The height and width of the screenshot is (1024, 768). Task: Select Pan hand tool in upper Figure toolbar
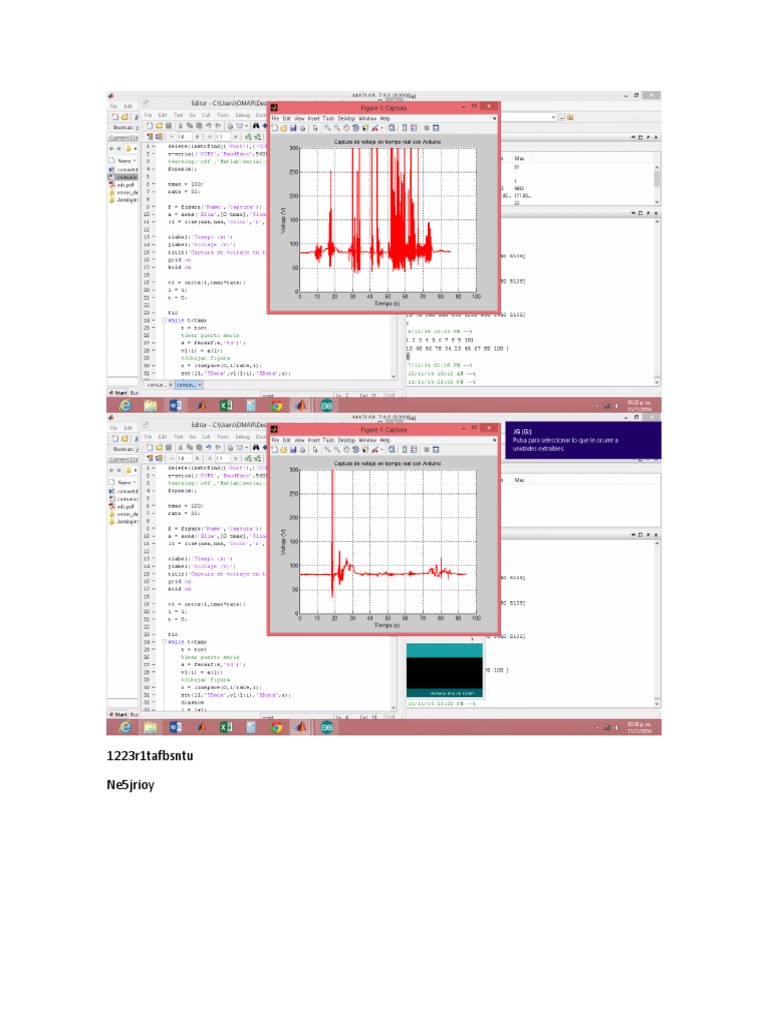346,128
